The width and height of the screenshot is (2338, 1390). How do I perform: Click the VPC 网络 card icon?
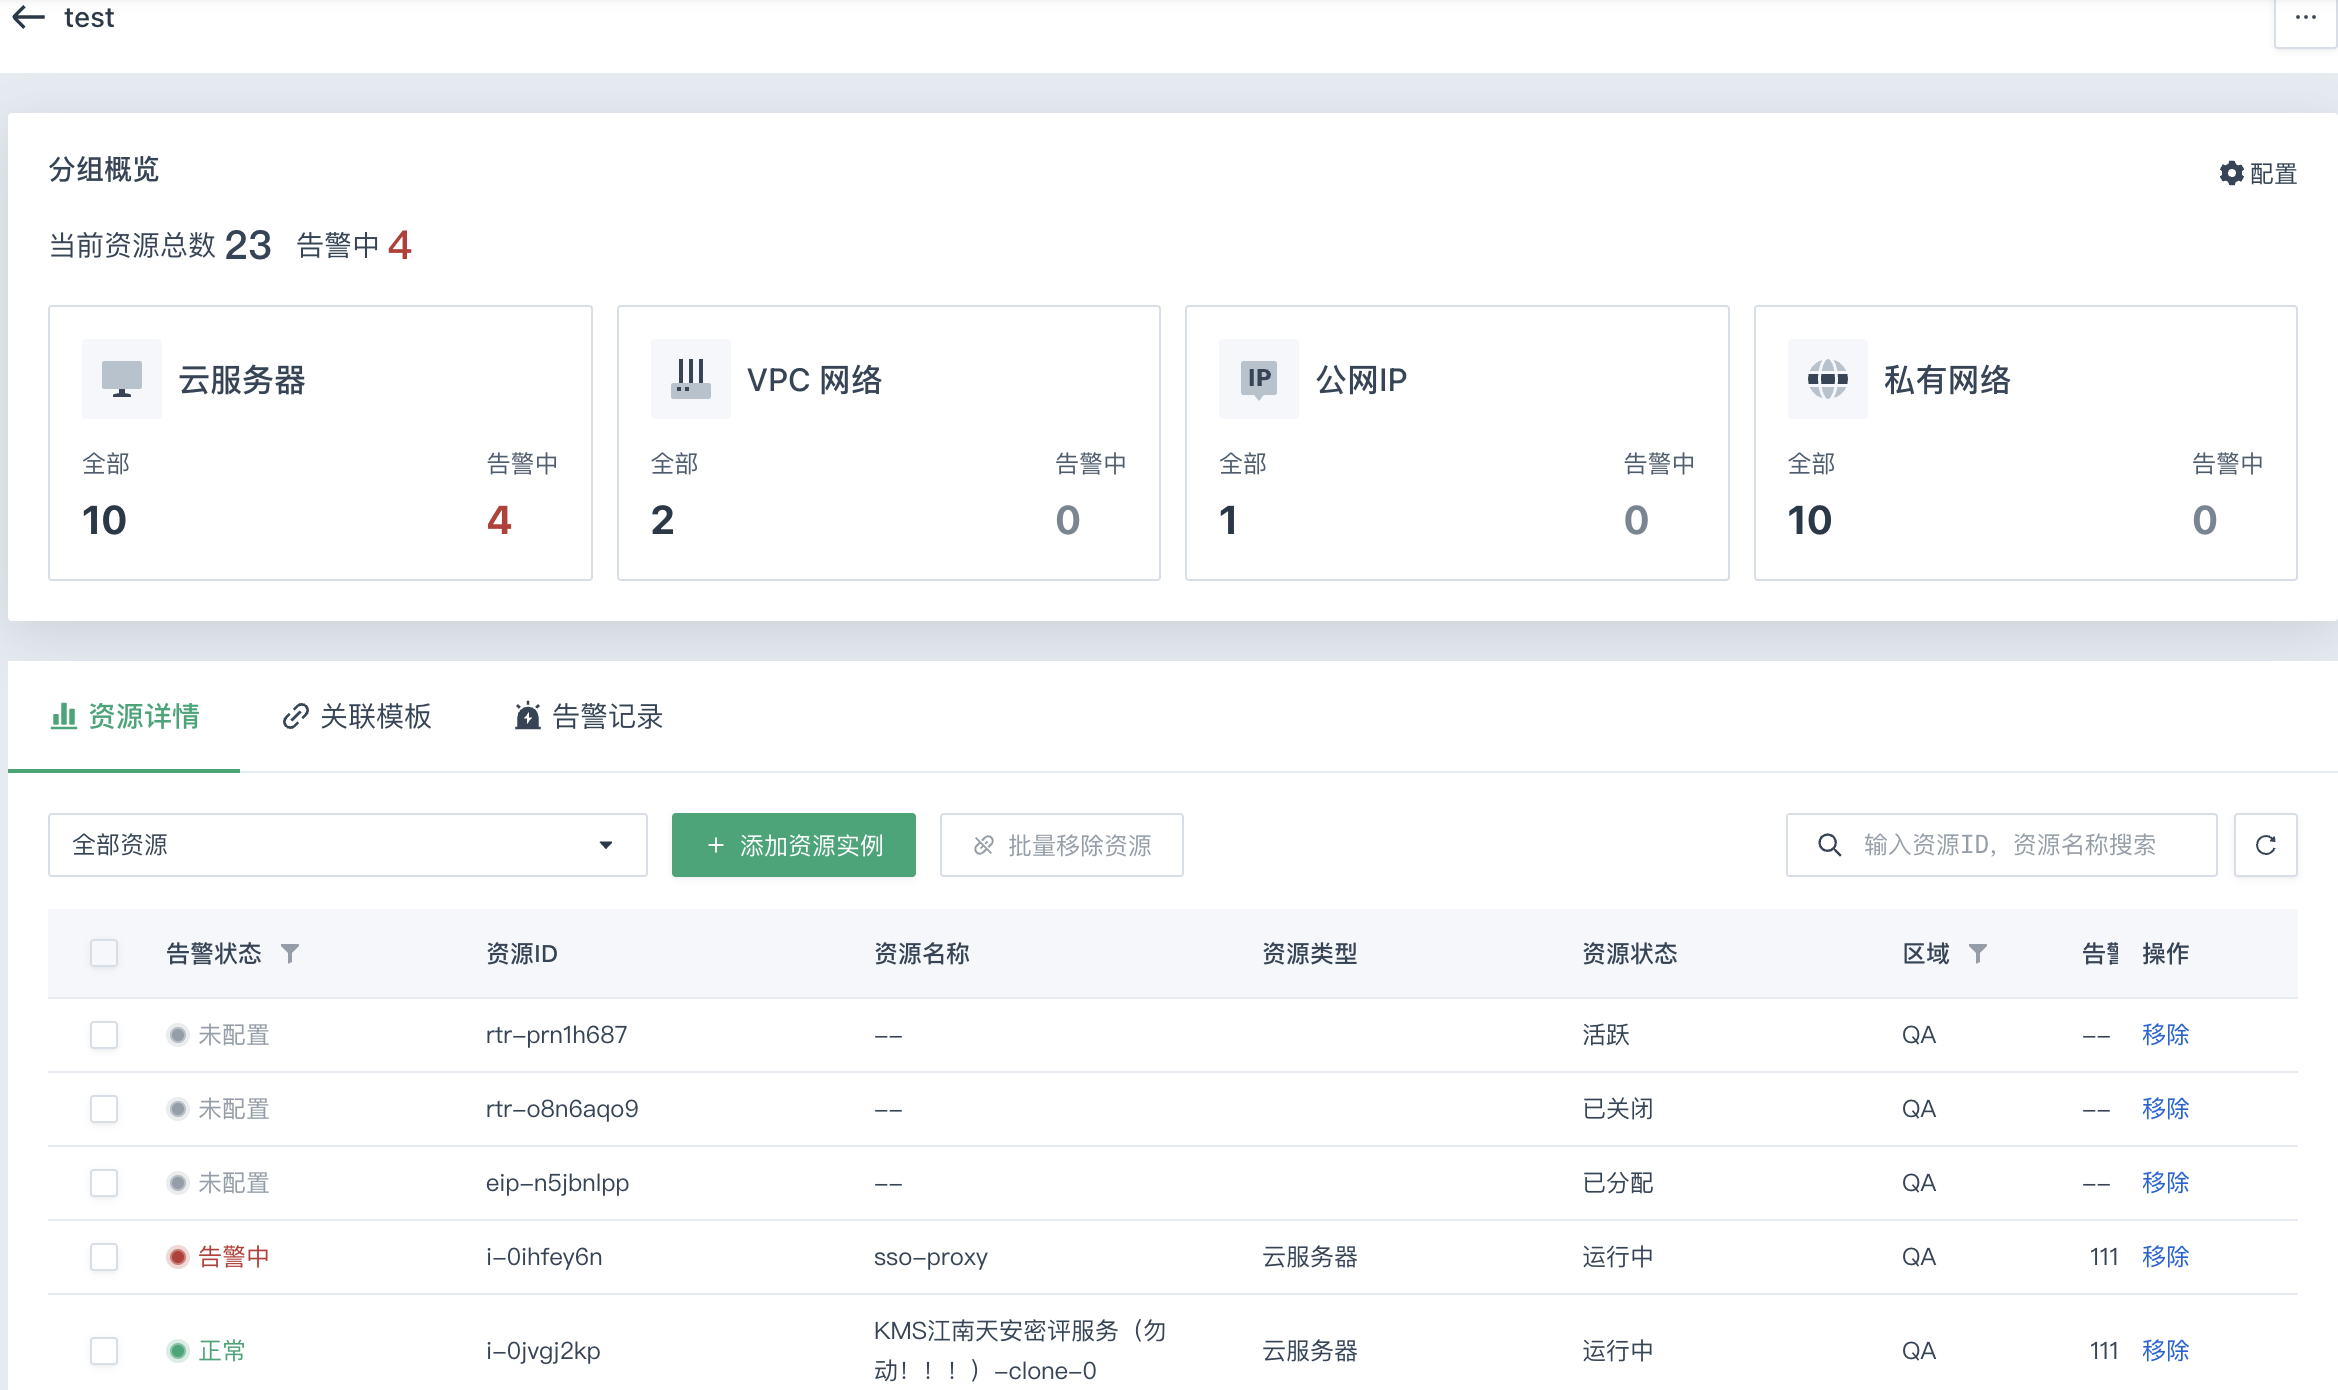tap(690, 379)
